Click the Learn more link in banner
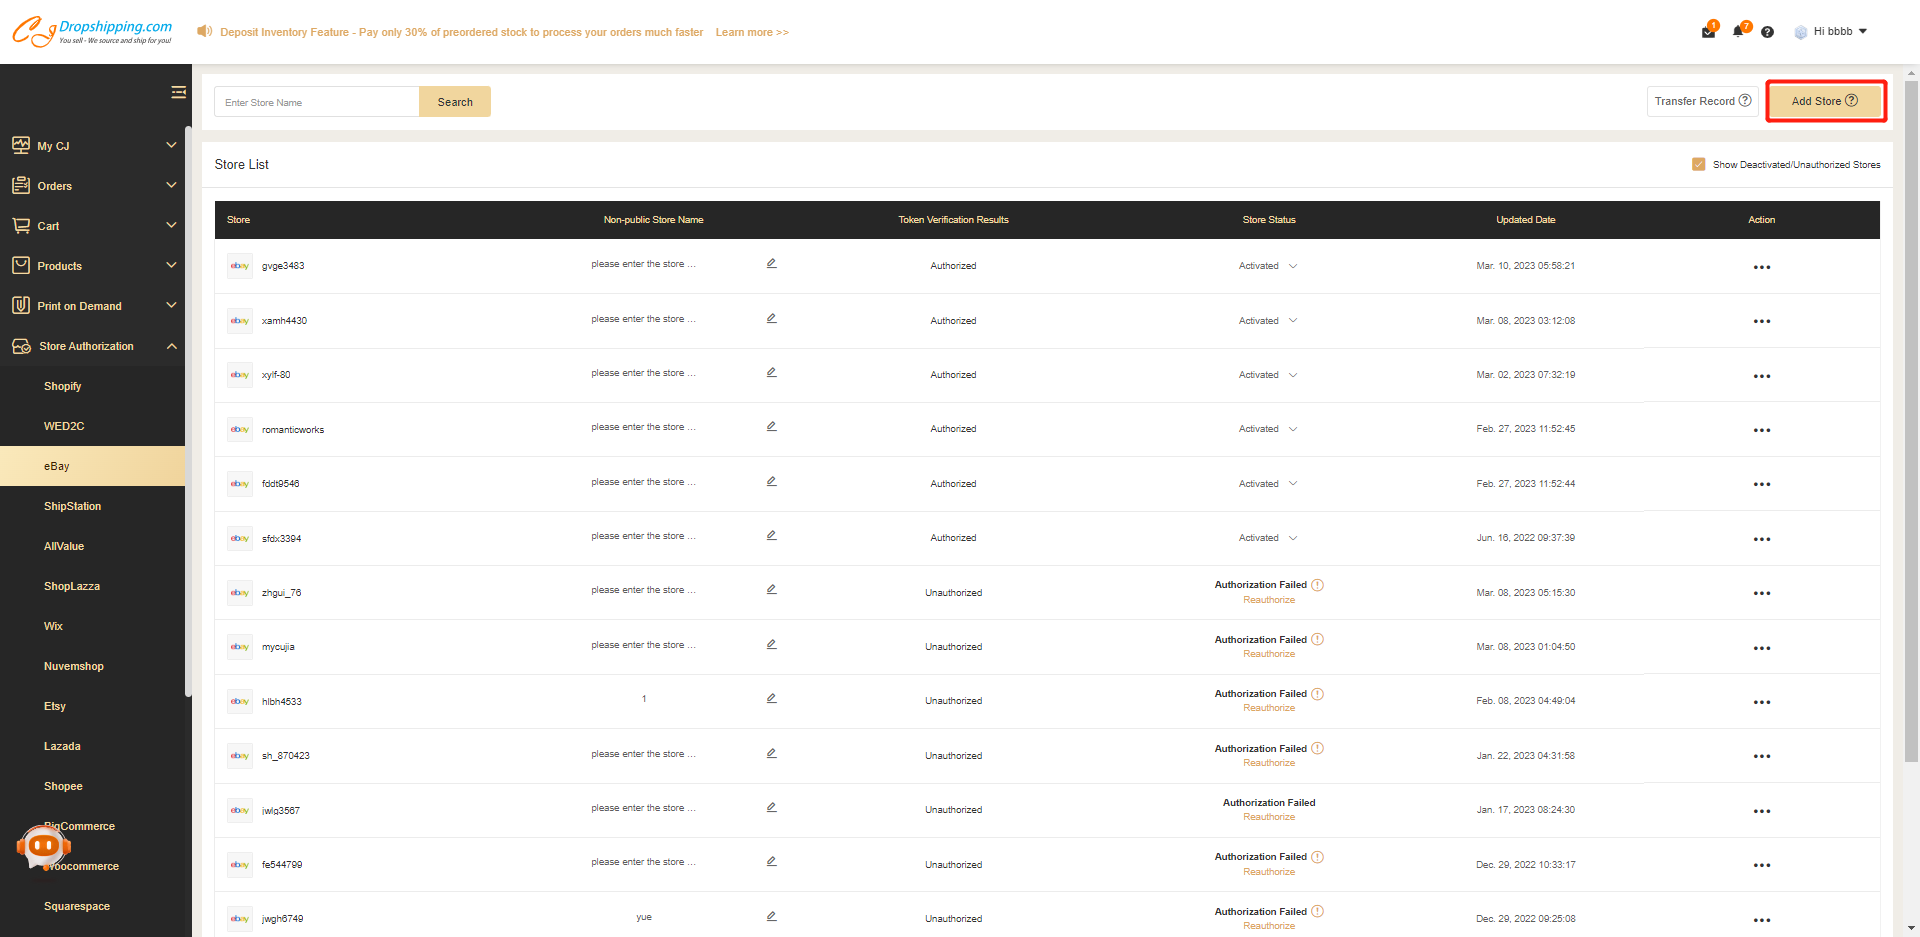Viewport: 1920px width, 937px height. (x=751, y=32)
